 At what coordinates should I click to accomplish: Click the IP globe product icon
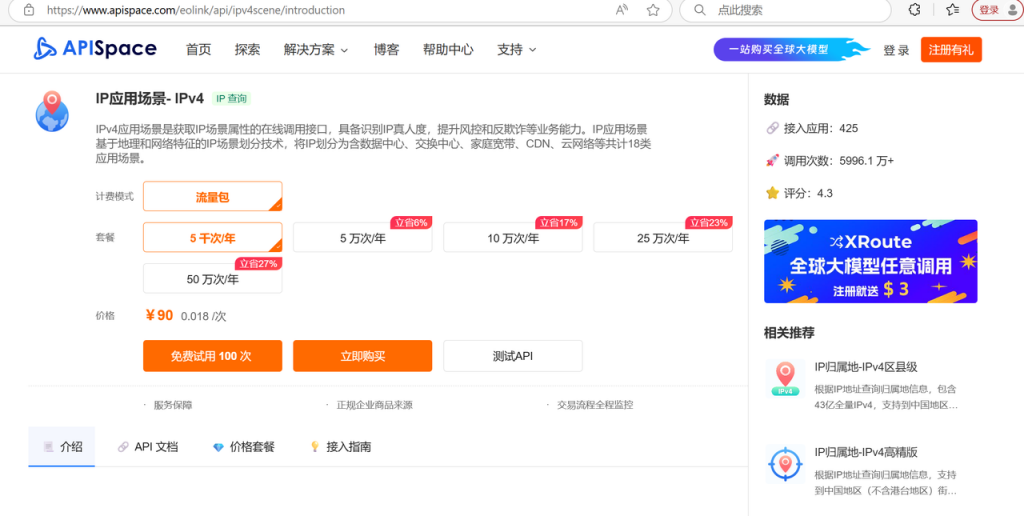[52, 111]
